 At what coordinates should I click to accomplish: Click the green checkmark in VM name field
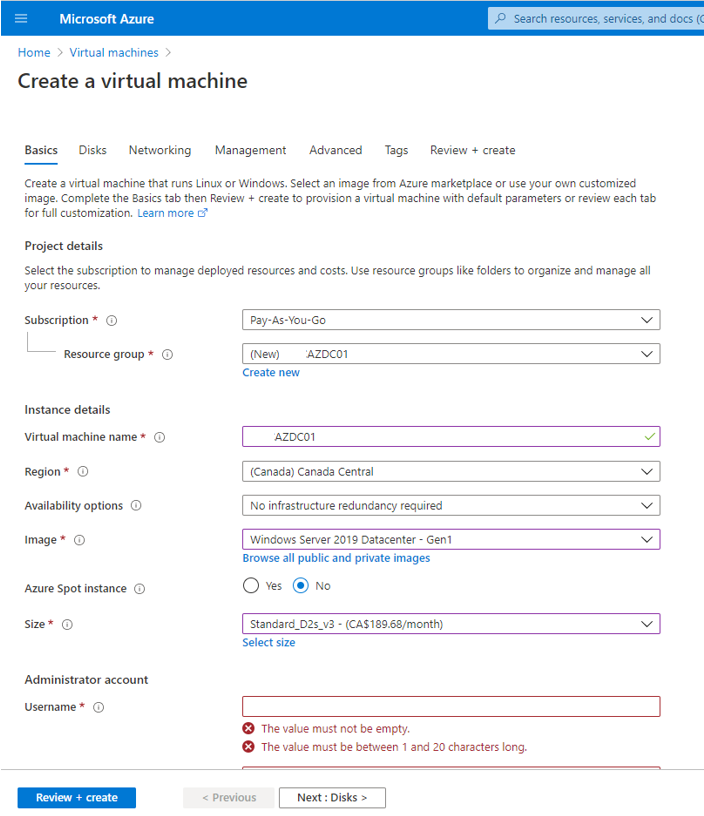pos(649,437)
